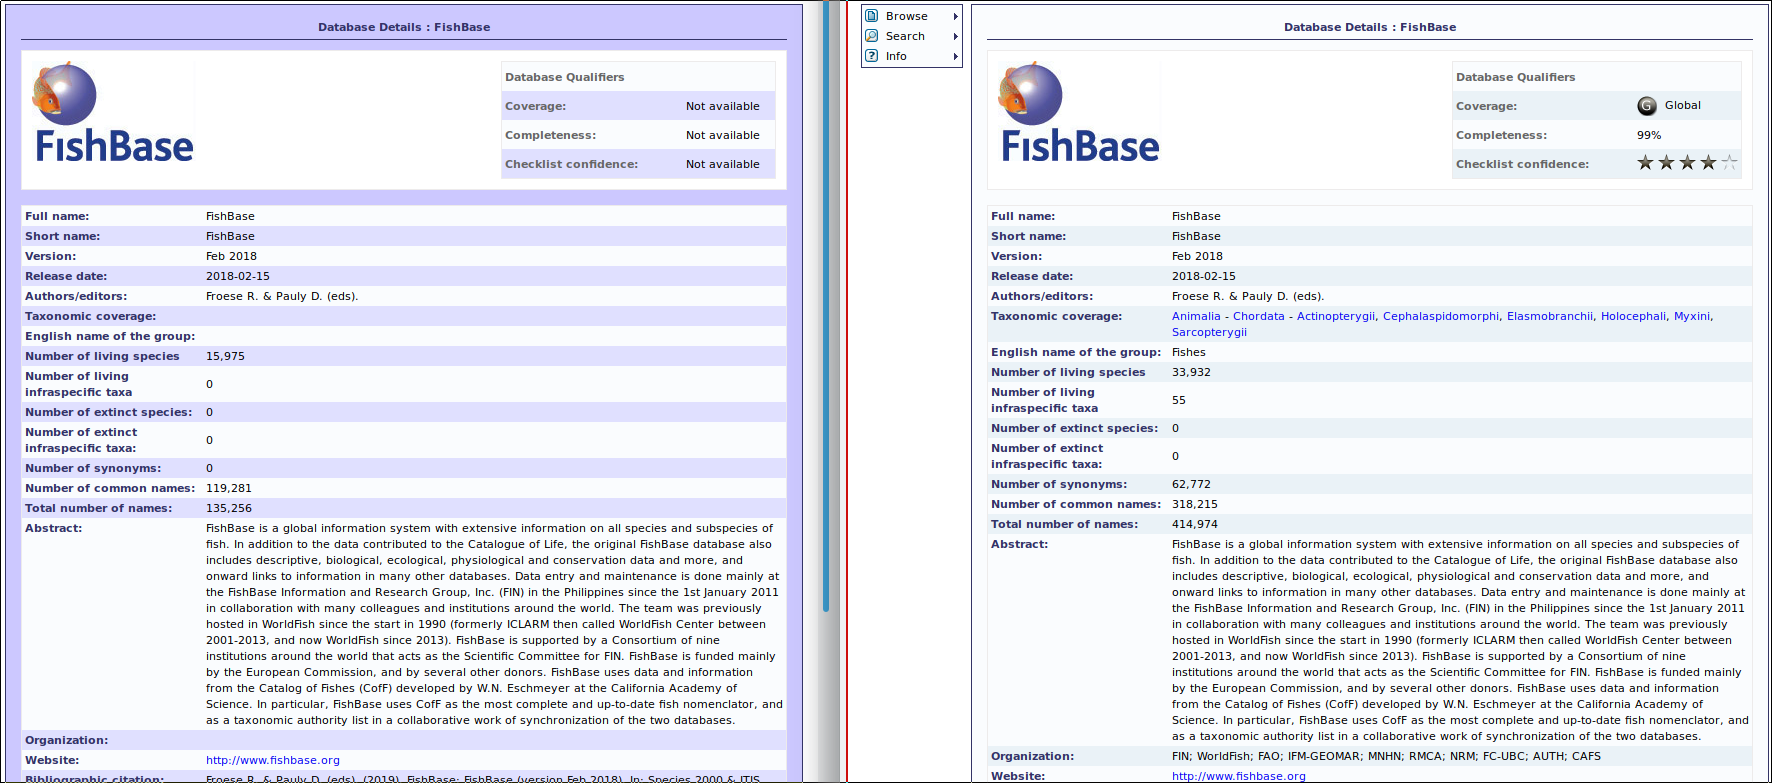Click 'Not available' beside Checklist confidence
Image resolution: width=1772 pixels, height=783 pixels.
pos(723,164)
